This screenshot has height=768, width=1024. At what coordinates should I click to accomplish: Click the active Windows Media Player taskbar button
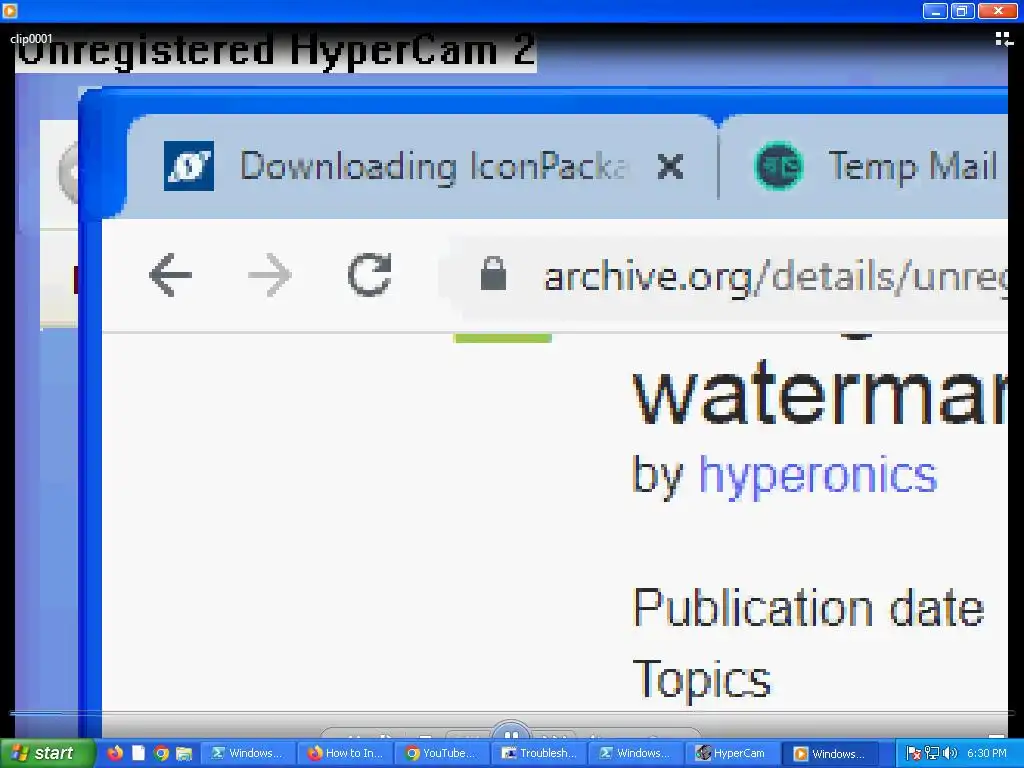coord(831,754)
